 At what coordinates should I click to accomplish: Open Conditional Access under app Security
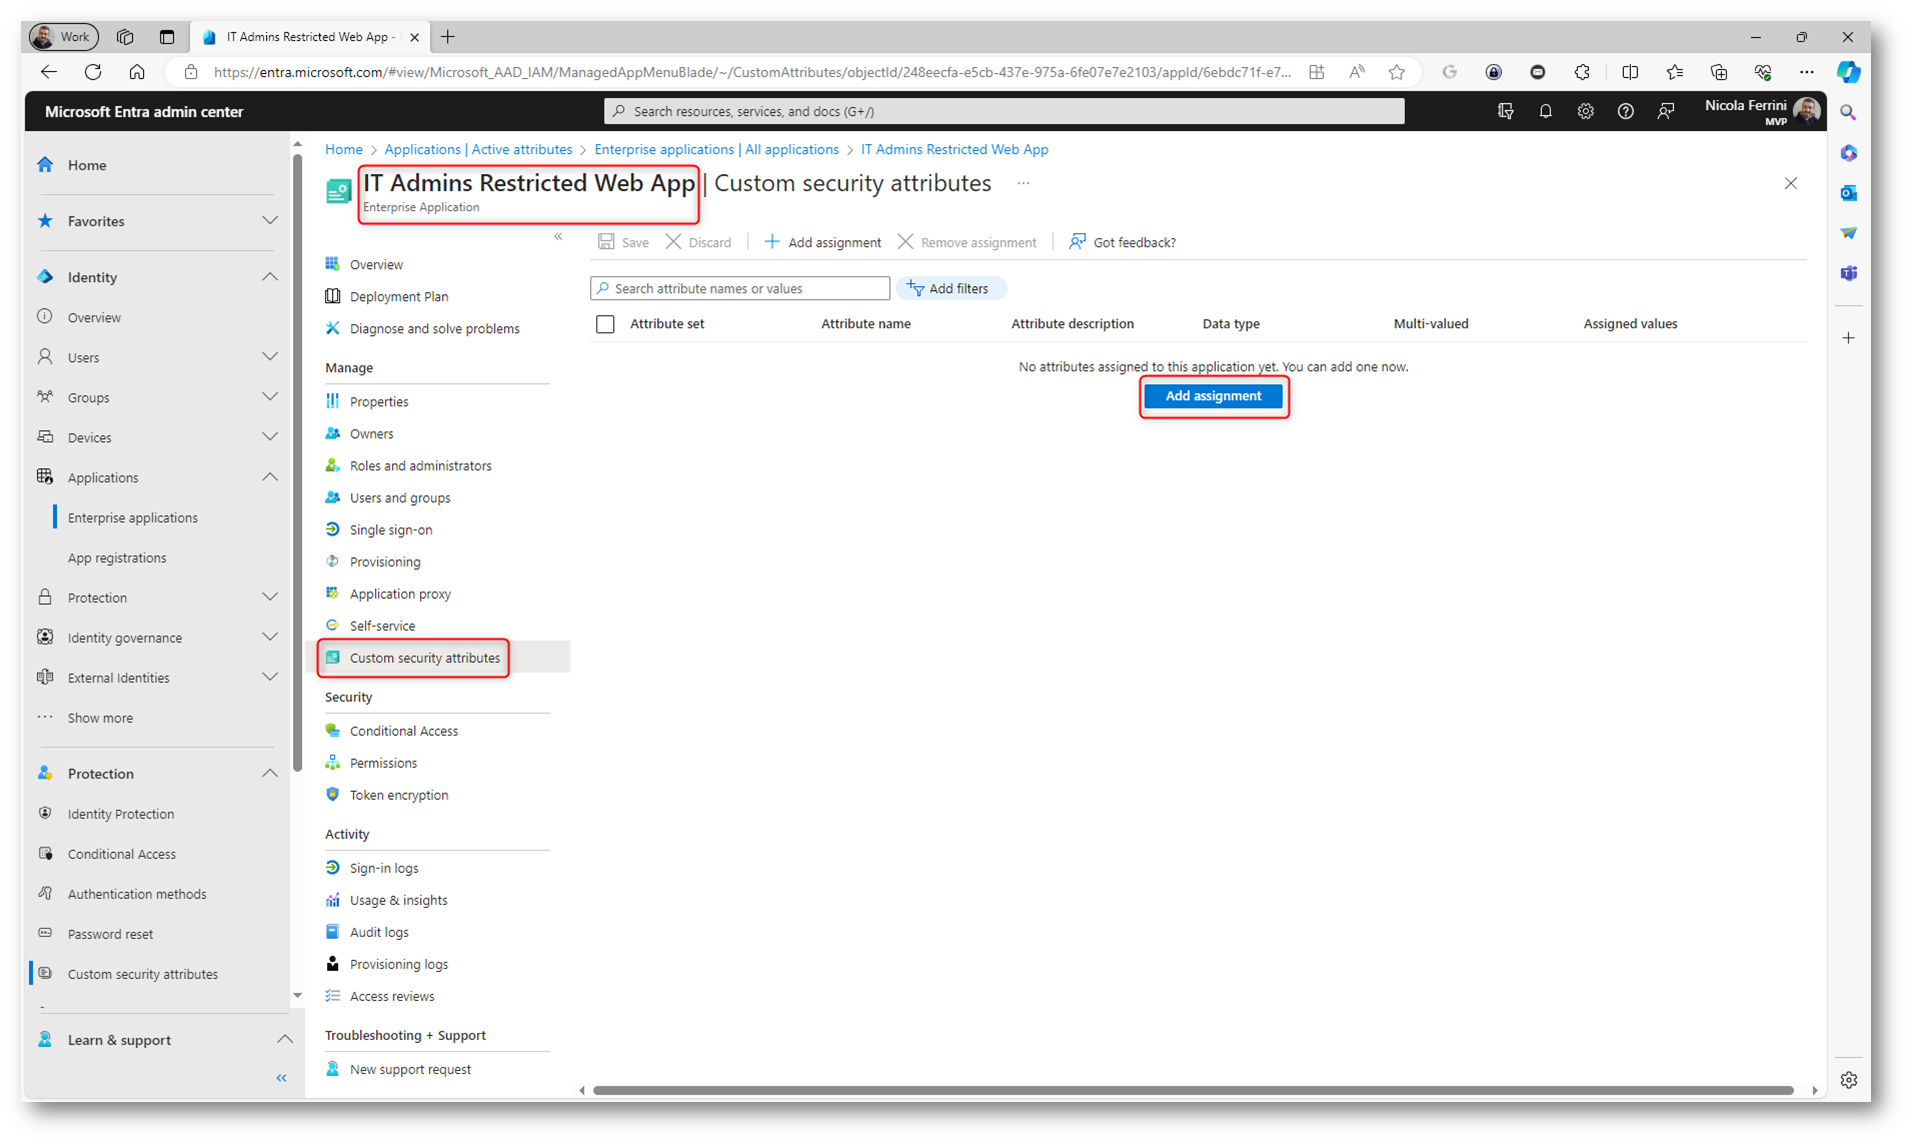point(404,731)
